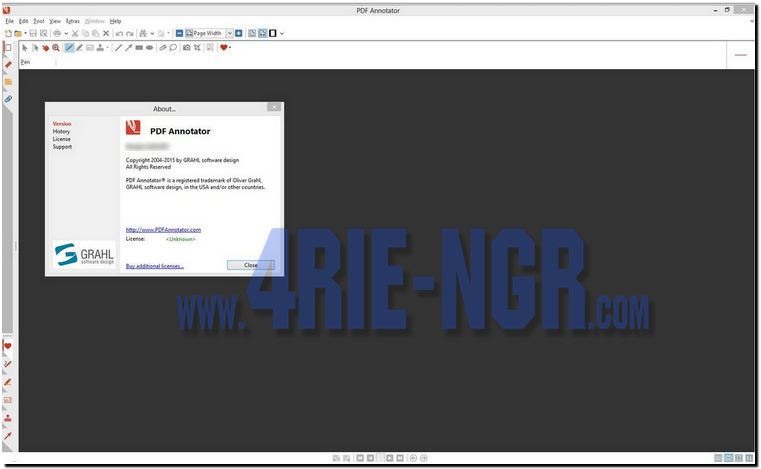Open the Stamp toolbox sidebar tab
761x469 pixels.
[7, 418]
